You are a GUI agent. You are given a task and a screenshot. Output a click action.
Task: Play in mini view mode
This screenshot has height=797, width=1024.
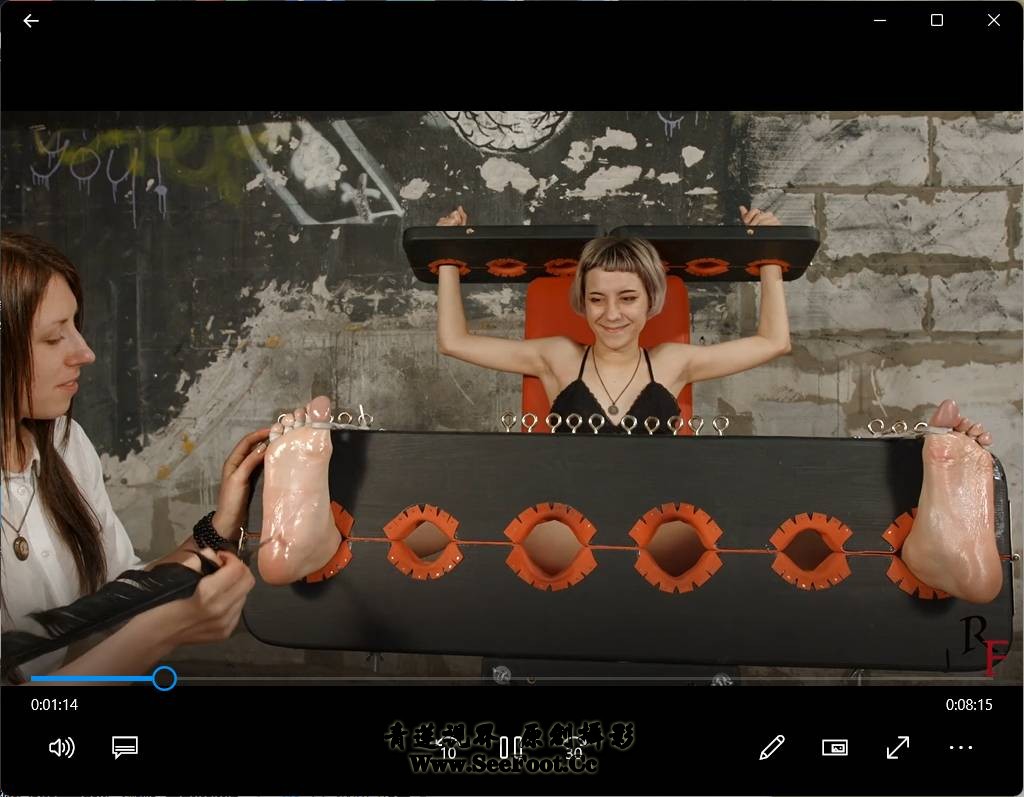pyautogui.click(x=834, y=747)
